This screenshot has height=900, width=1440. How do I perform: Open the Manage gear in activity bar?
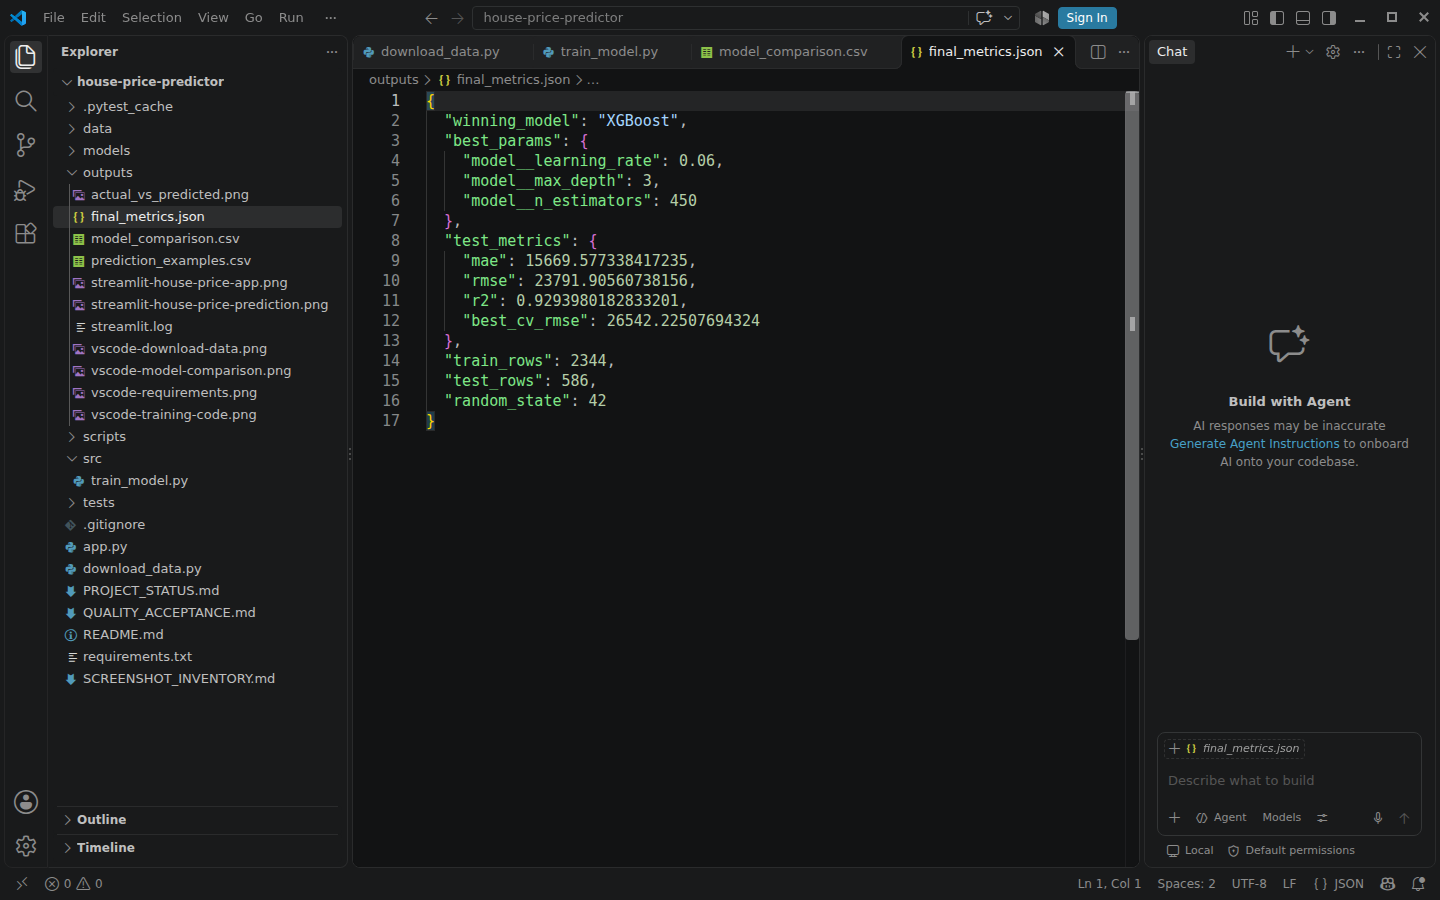(26, 846)
